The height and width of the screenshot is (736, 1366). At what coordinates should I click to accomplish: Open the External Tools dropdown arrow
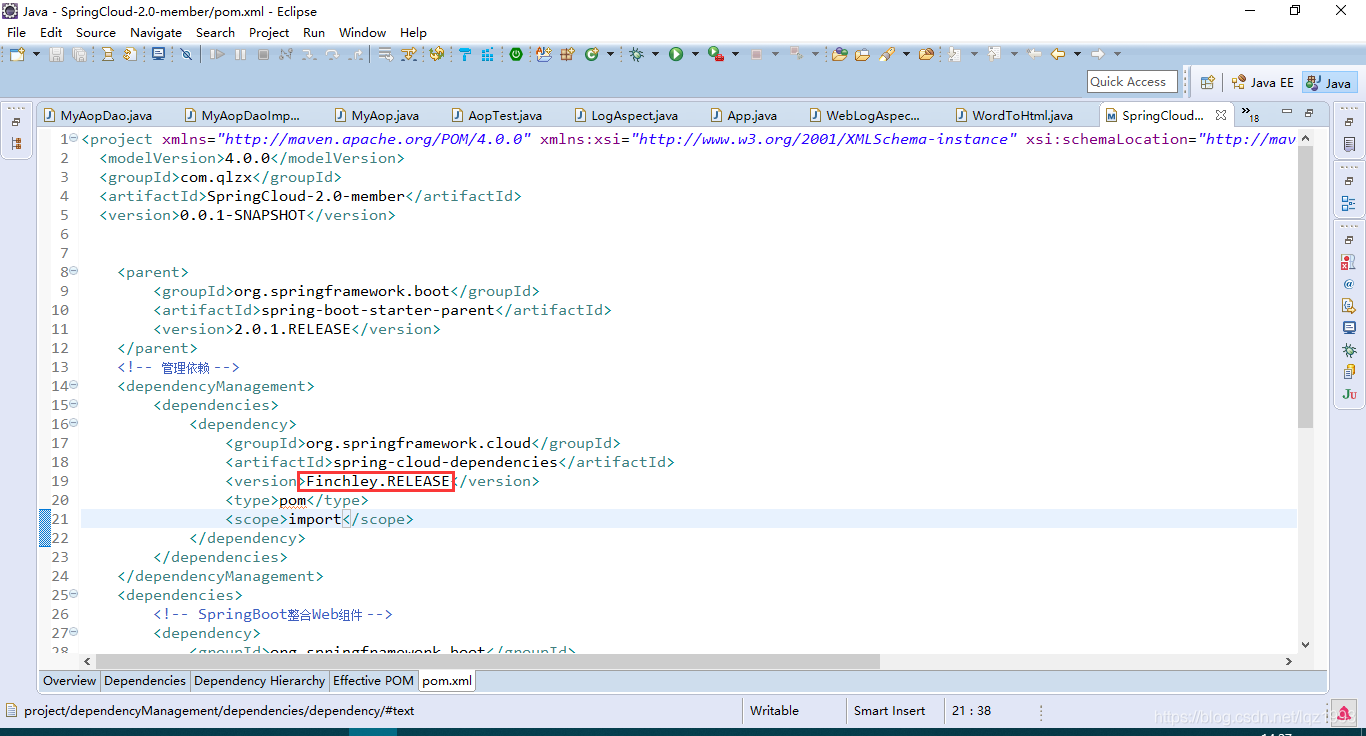(x=735, y=54)
